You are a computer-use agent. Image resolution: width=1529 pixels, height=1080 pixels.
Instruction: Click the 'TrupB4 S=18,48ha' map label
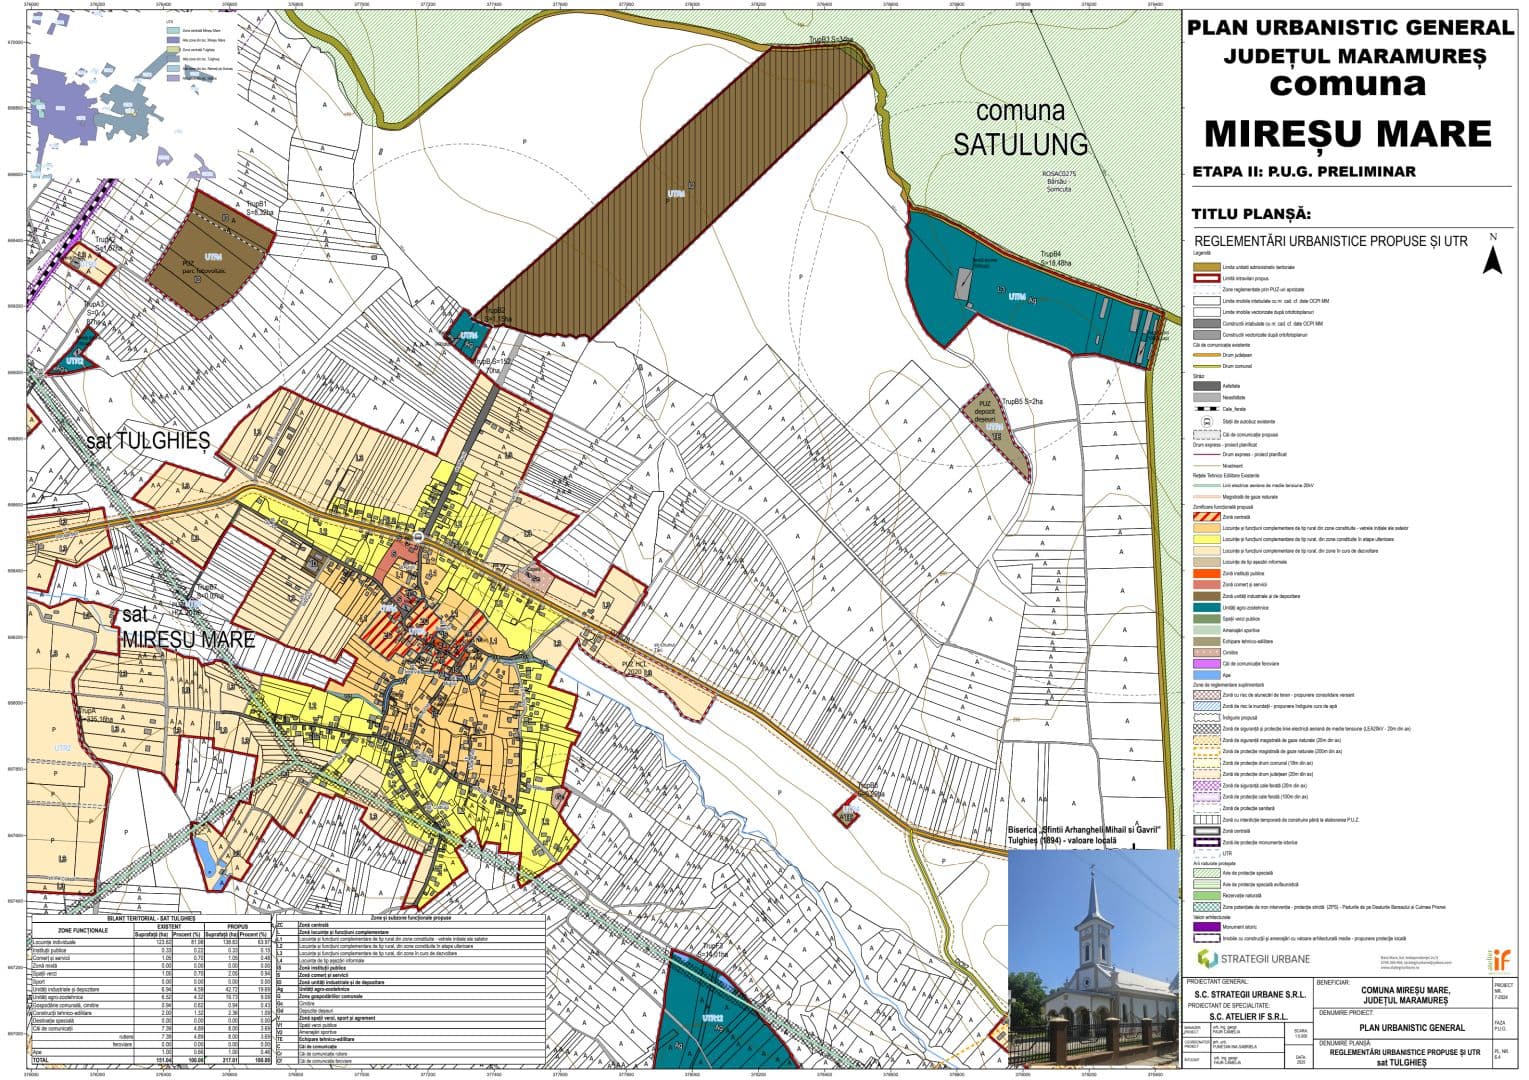pos(1055,259)
